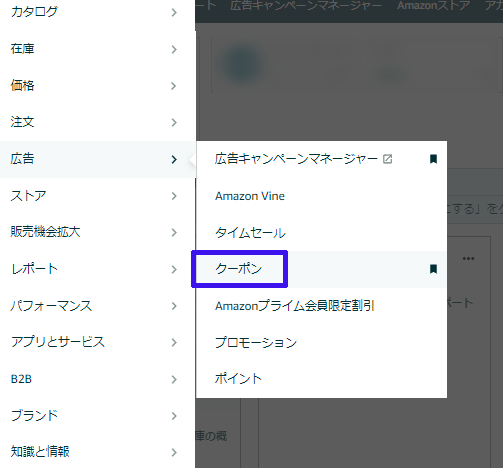
Task: Open the ストア menu item
Action: click(97, 196)
